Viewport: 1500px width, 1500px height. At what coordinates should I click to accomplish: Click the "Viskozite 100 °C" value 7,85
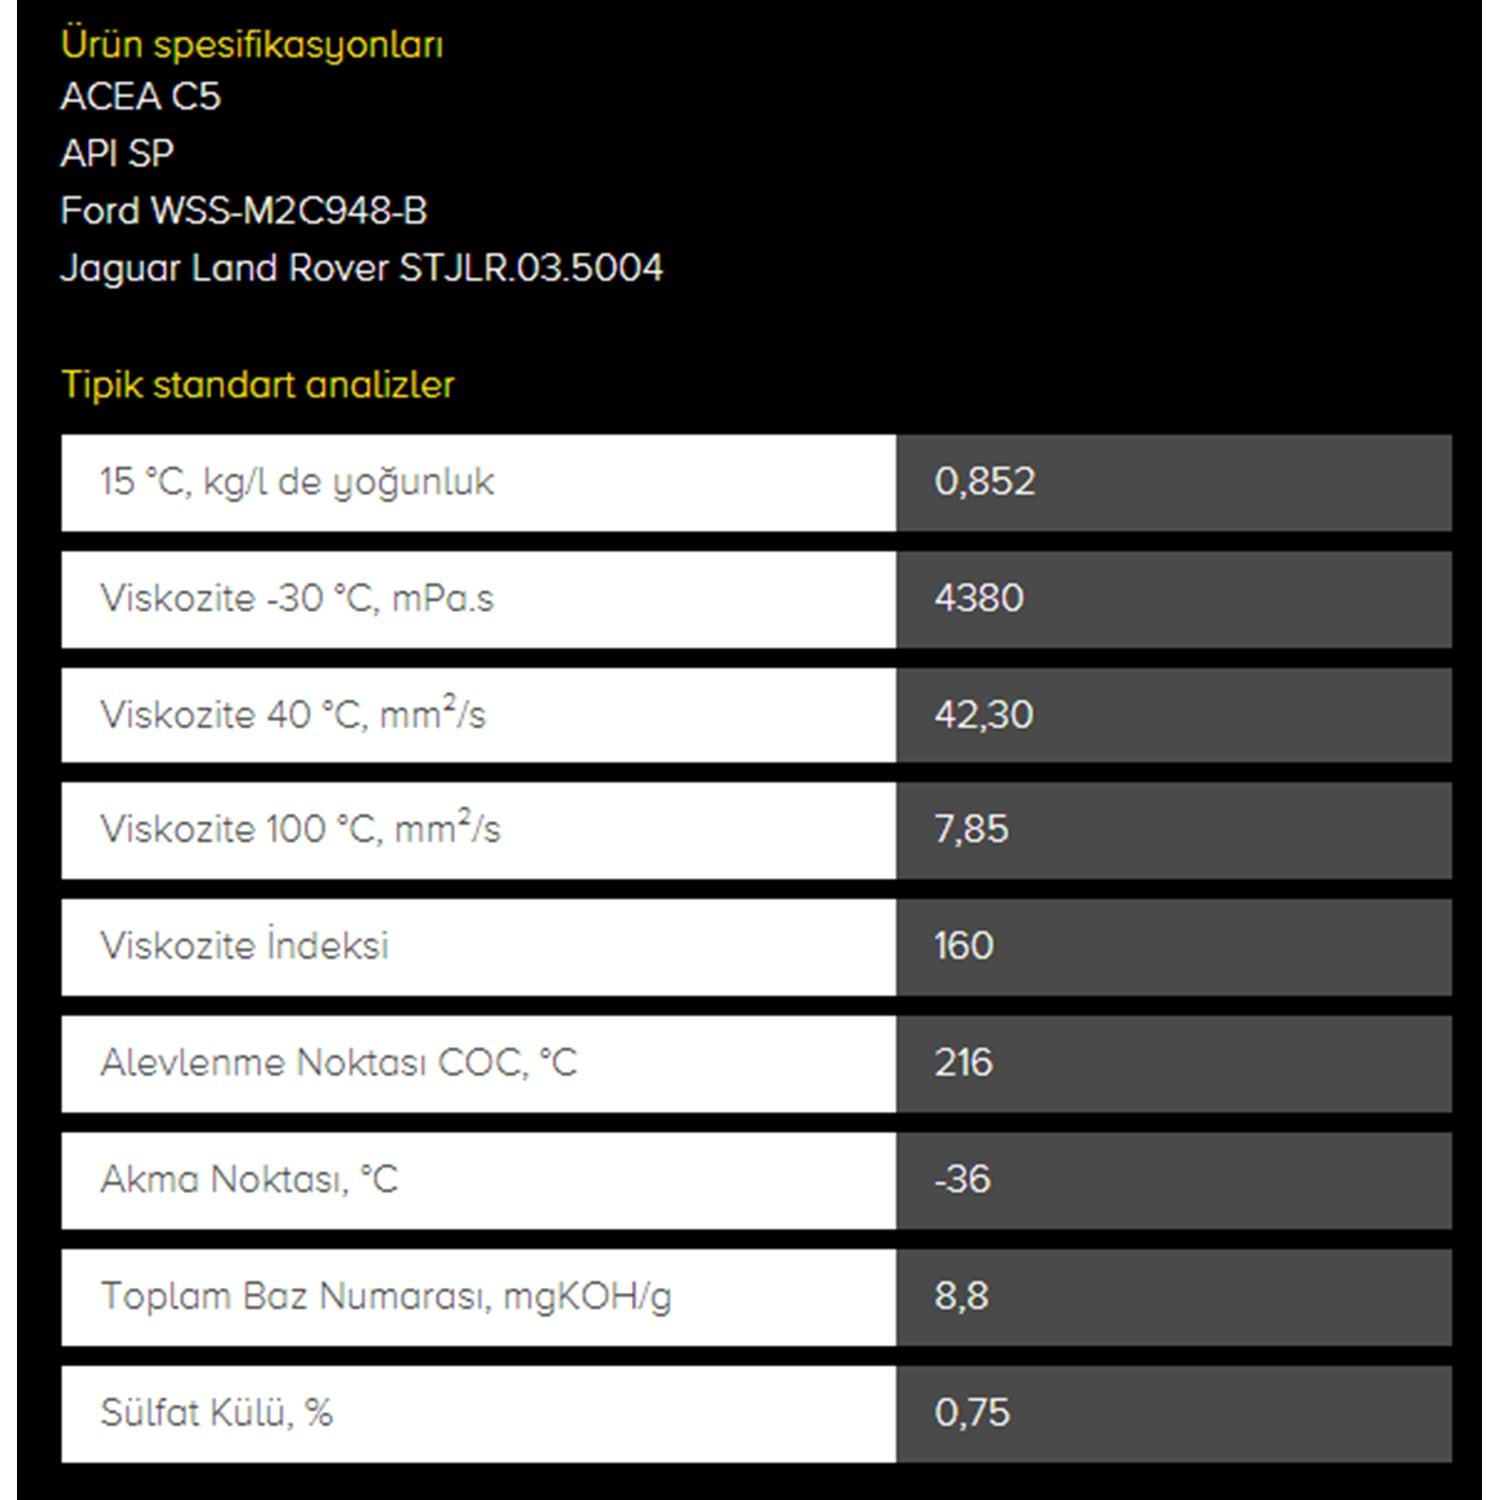pyautogui.click(x=971, y=829)
